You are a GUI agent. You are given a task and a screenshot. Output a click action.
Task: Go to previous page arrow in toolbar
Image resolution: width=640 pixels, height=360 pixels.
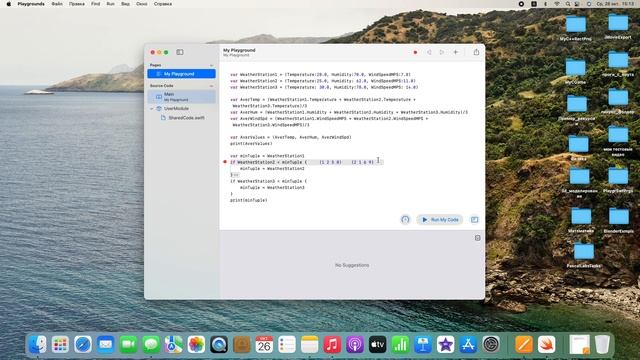coord(429,52)
